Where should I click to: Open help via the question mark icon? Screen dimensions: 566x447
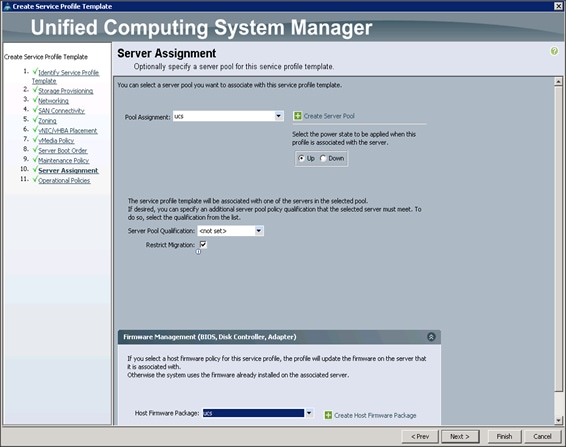click(x=554, y=51)
